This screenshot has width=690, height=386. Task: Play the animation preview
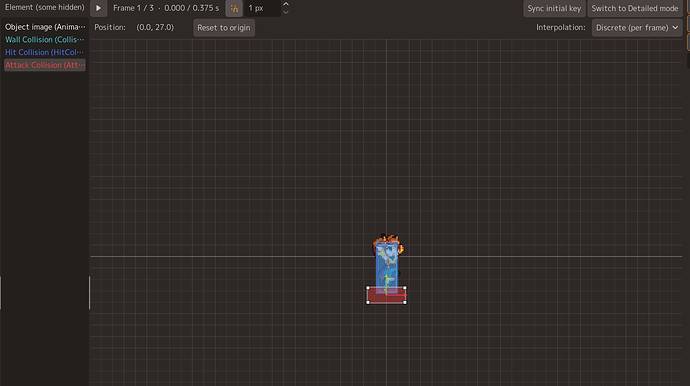pos(99,8)
